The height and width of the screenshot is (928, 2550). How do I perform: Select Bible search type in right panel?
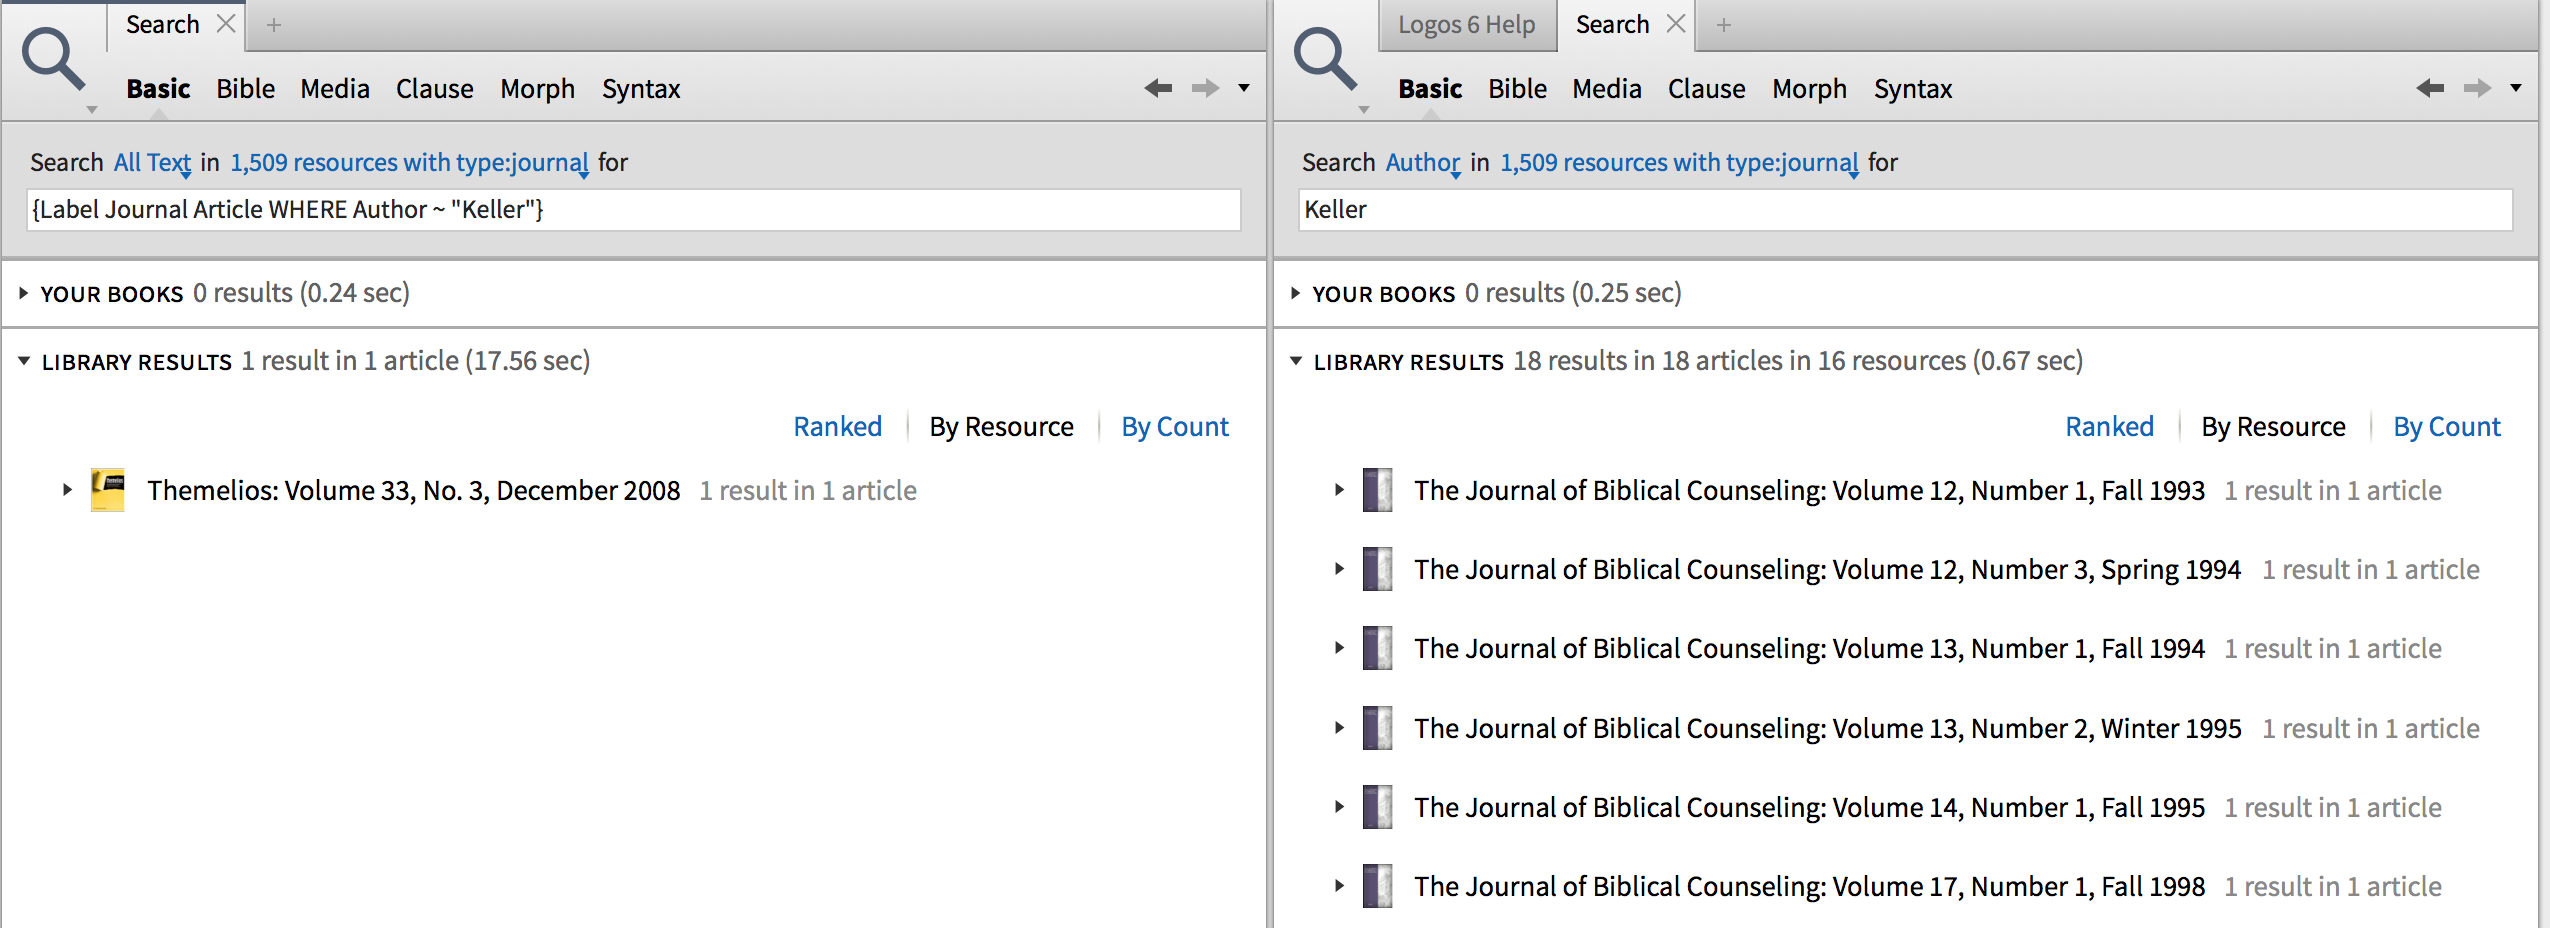(1517, 89)
